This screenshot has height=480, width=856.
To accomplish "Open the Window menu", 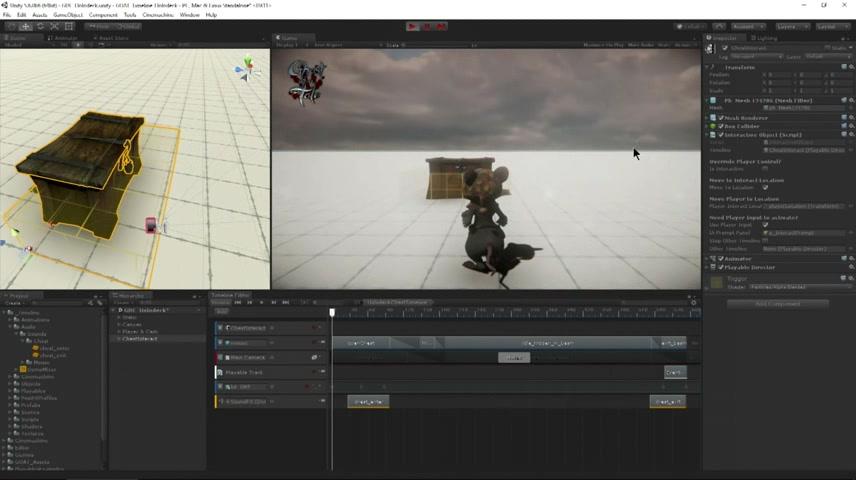I will 189,15.
